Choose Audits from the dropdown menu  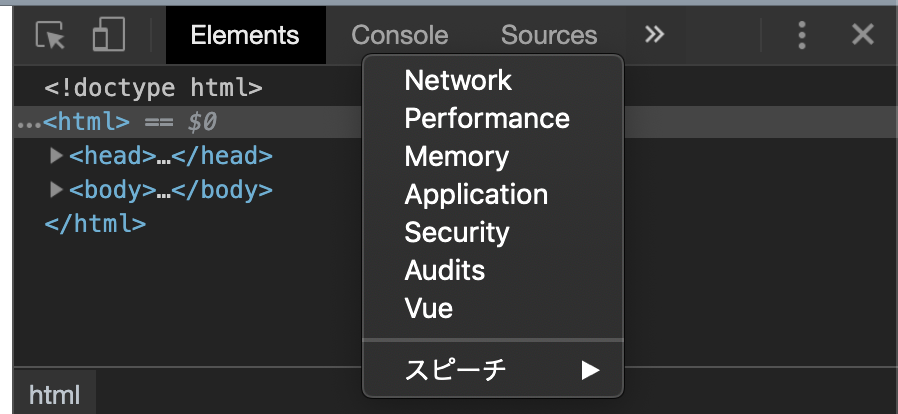click(x=445, y=271)
